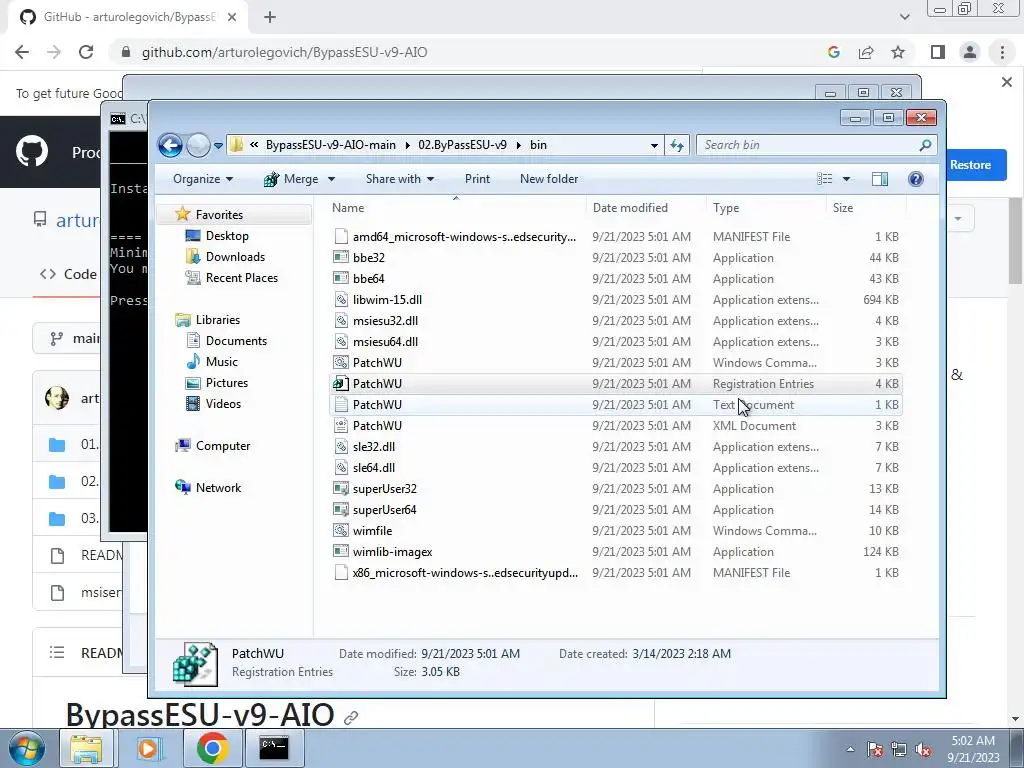The width and height of the screenshot is (1024, 768).
Task: Click BypassESU-v9-AIO-main in the address breadcrumb
Action: (330, 145)
